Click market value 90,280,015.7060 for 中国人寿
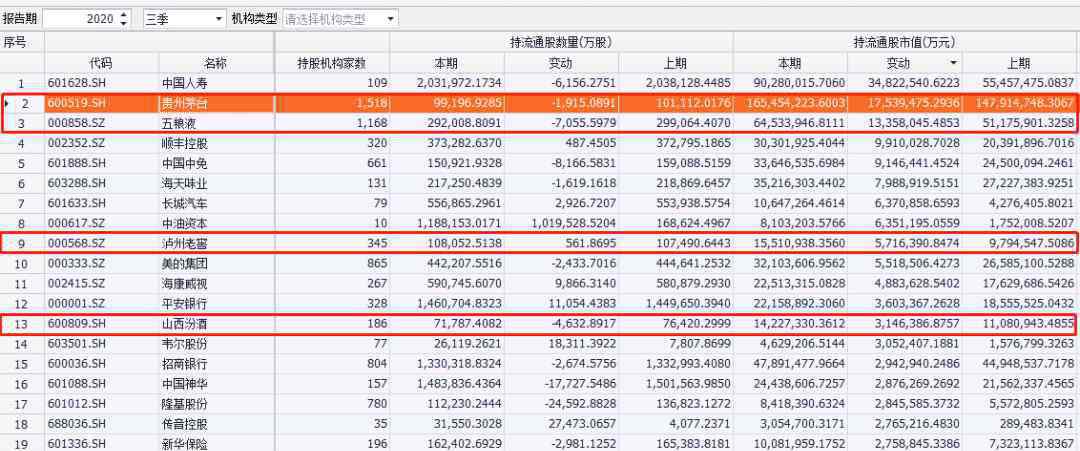Screen dimensions: 1080x451 [790, 83]
